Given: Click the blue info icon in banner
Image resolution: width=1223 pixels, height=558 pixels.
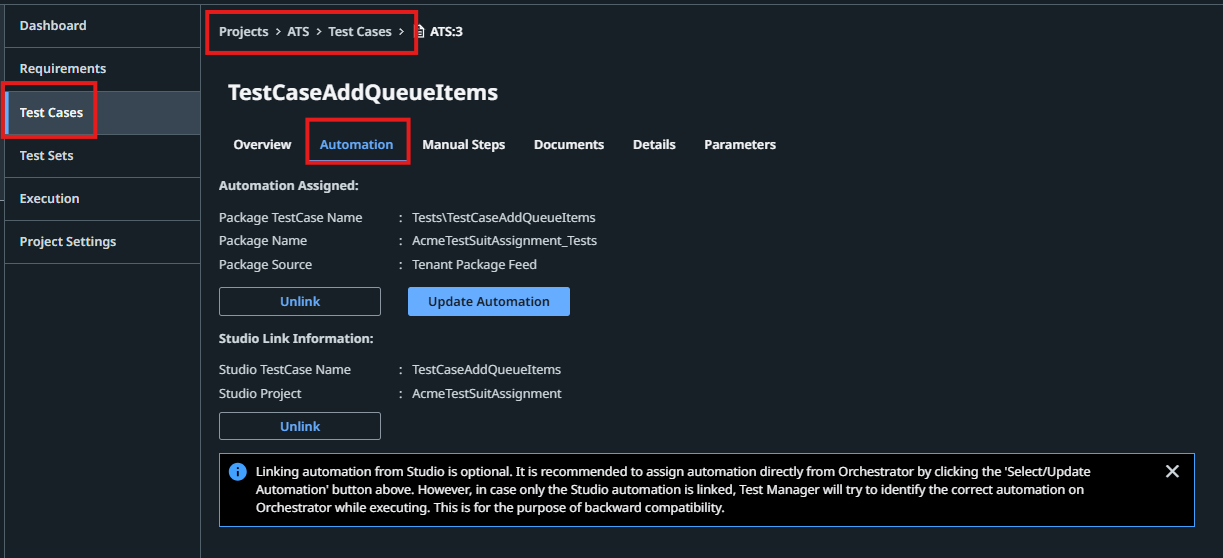Looking at the screenshot, I should coord(237,471).
